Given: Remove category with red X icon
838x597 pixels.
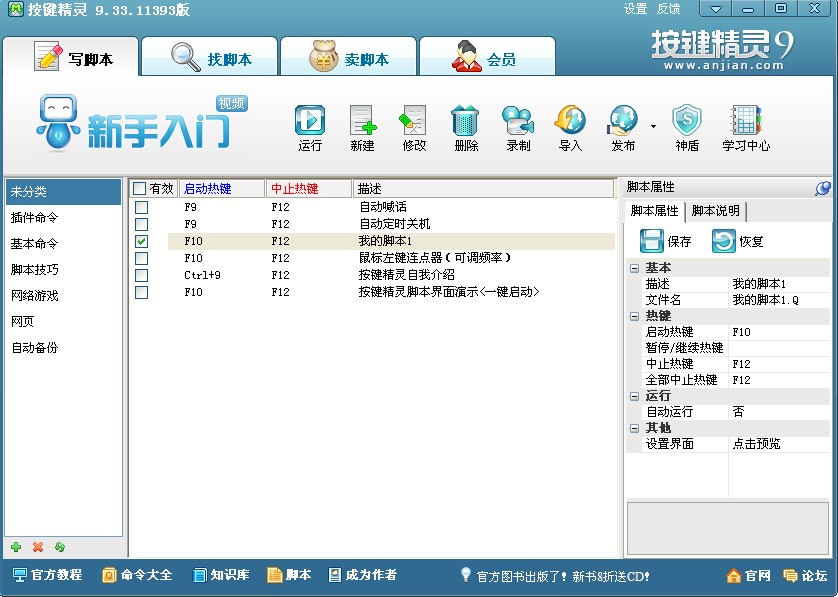Looking at the screenshot, I should pyautogui.click(x=38, y=547).
